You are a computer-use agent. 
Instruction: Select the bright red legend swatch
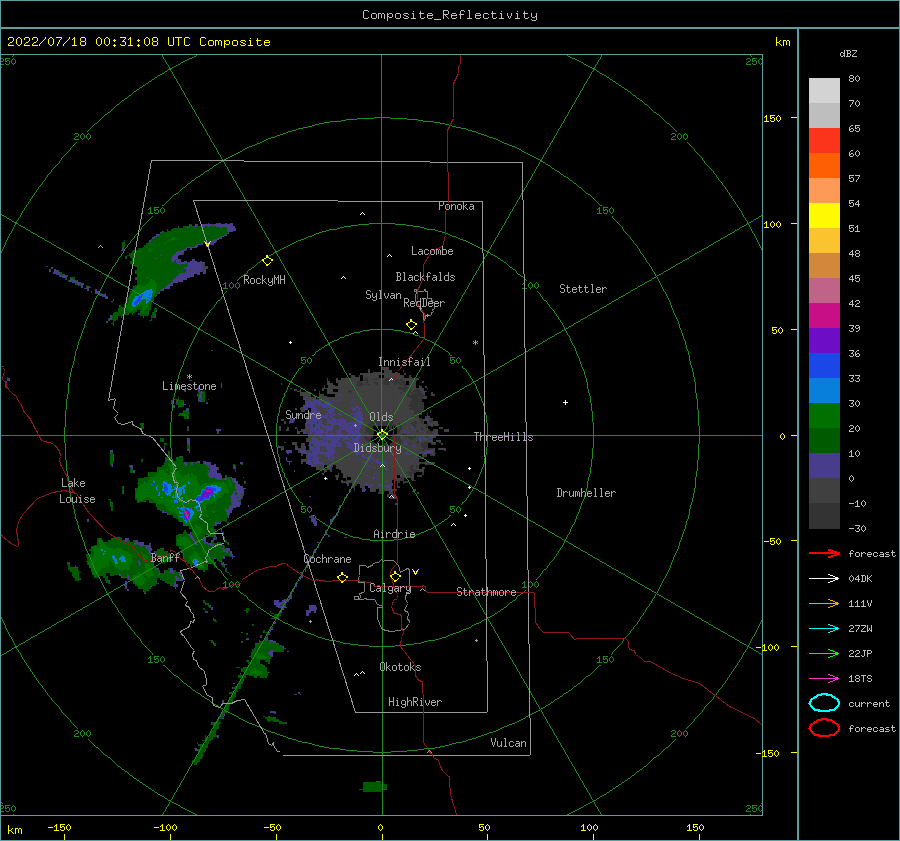click(x=824, y=141)
